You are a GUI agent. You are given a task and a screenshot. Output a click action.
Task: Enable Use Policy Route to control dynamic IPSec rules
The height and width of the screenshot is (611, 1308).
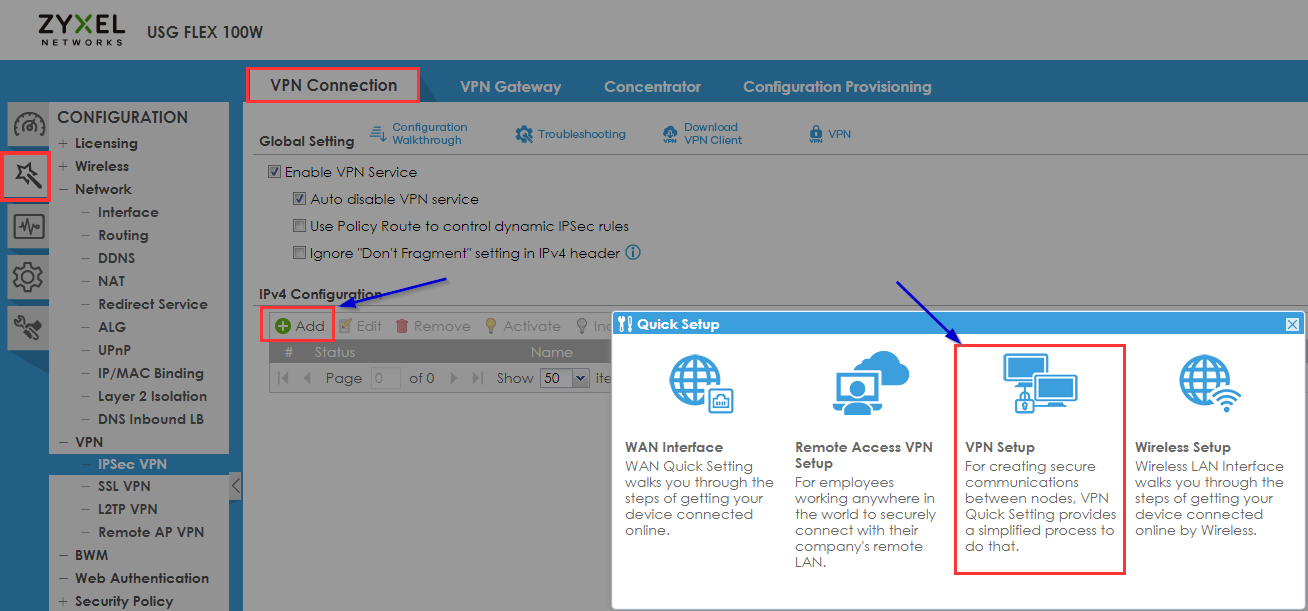(x=299, y=225)
